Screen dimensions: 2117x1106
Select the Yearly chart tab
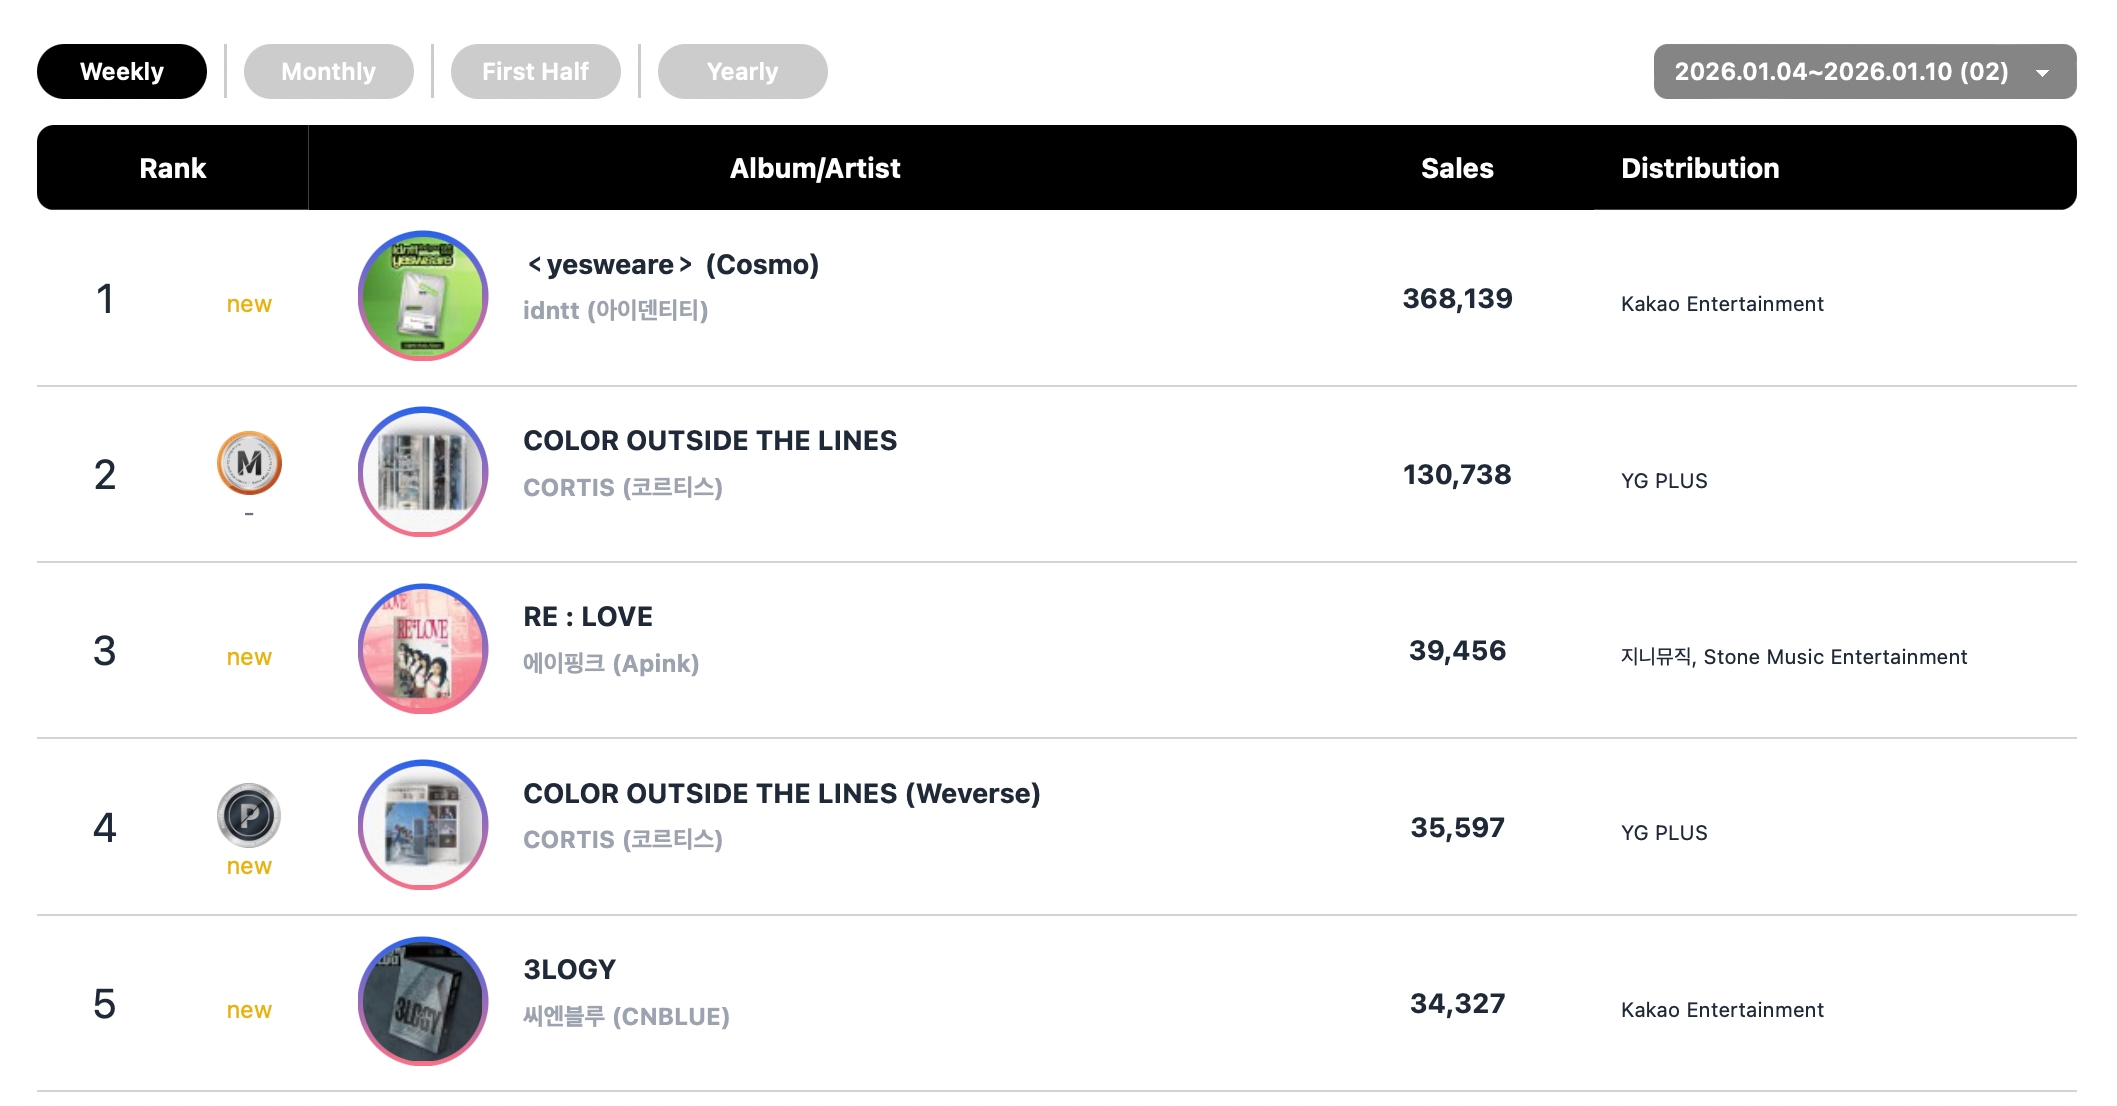[742, 72]
